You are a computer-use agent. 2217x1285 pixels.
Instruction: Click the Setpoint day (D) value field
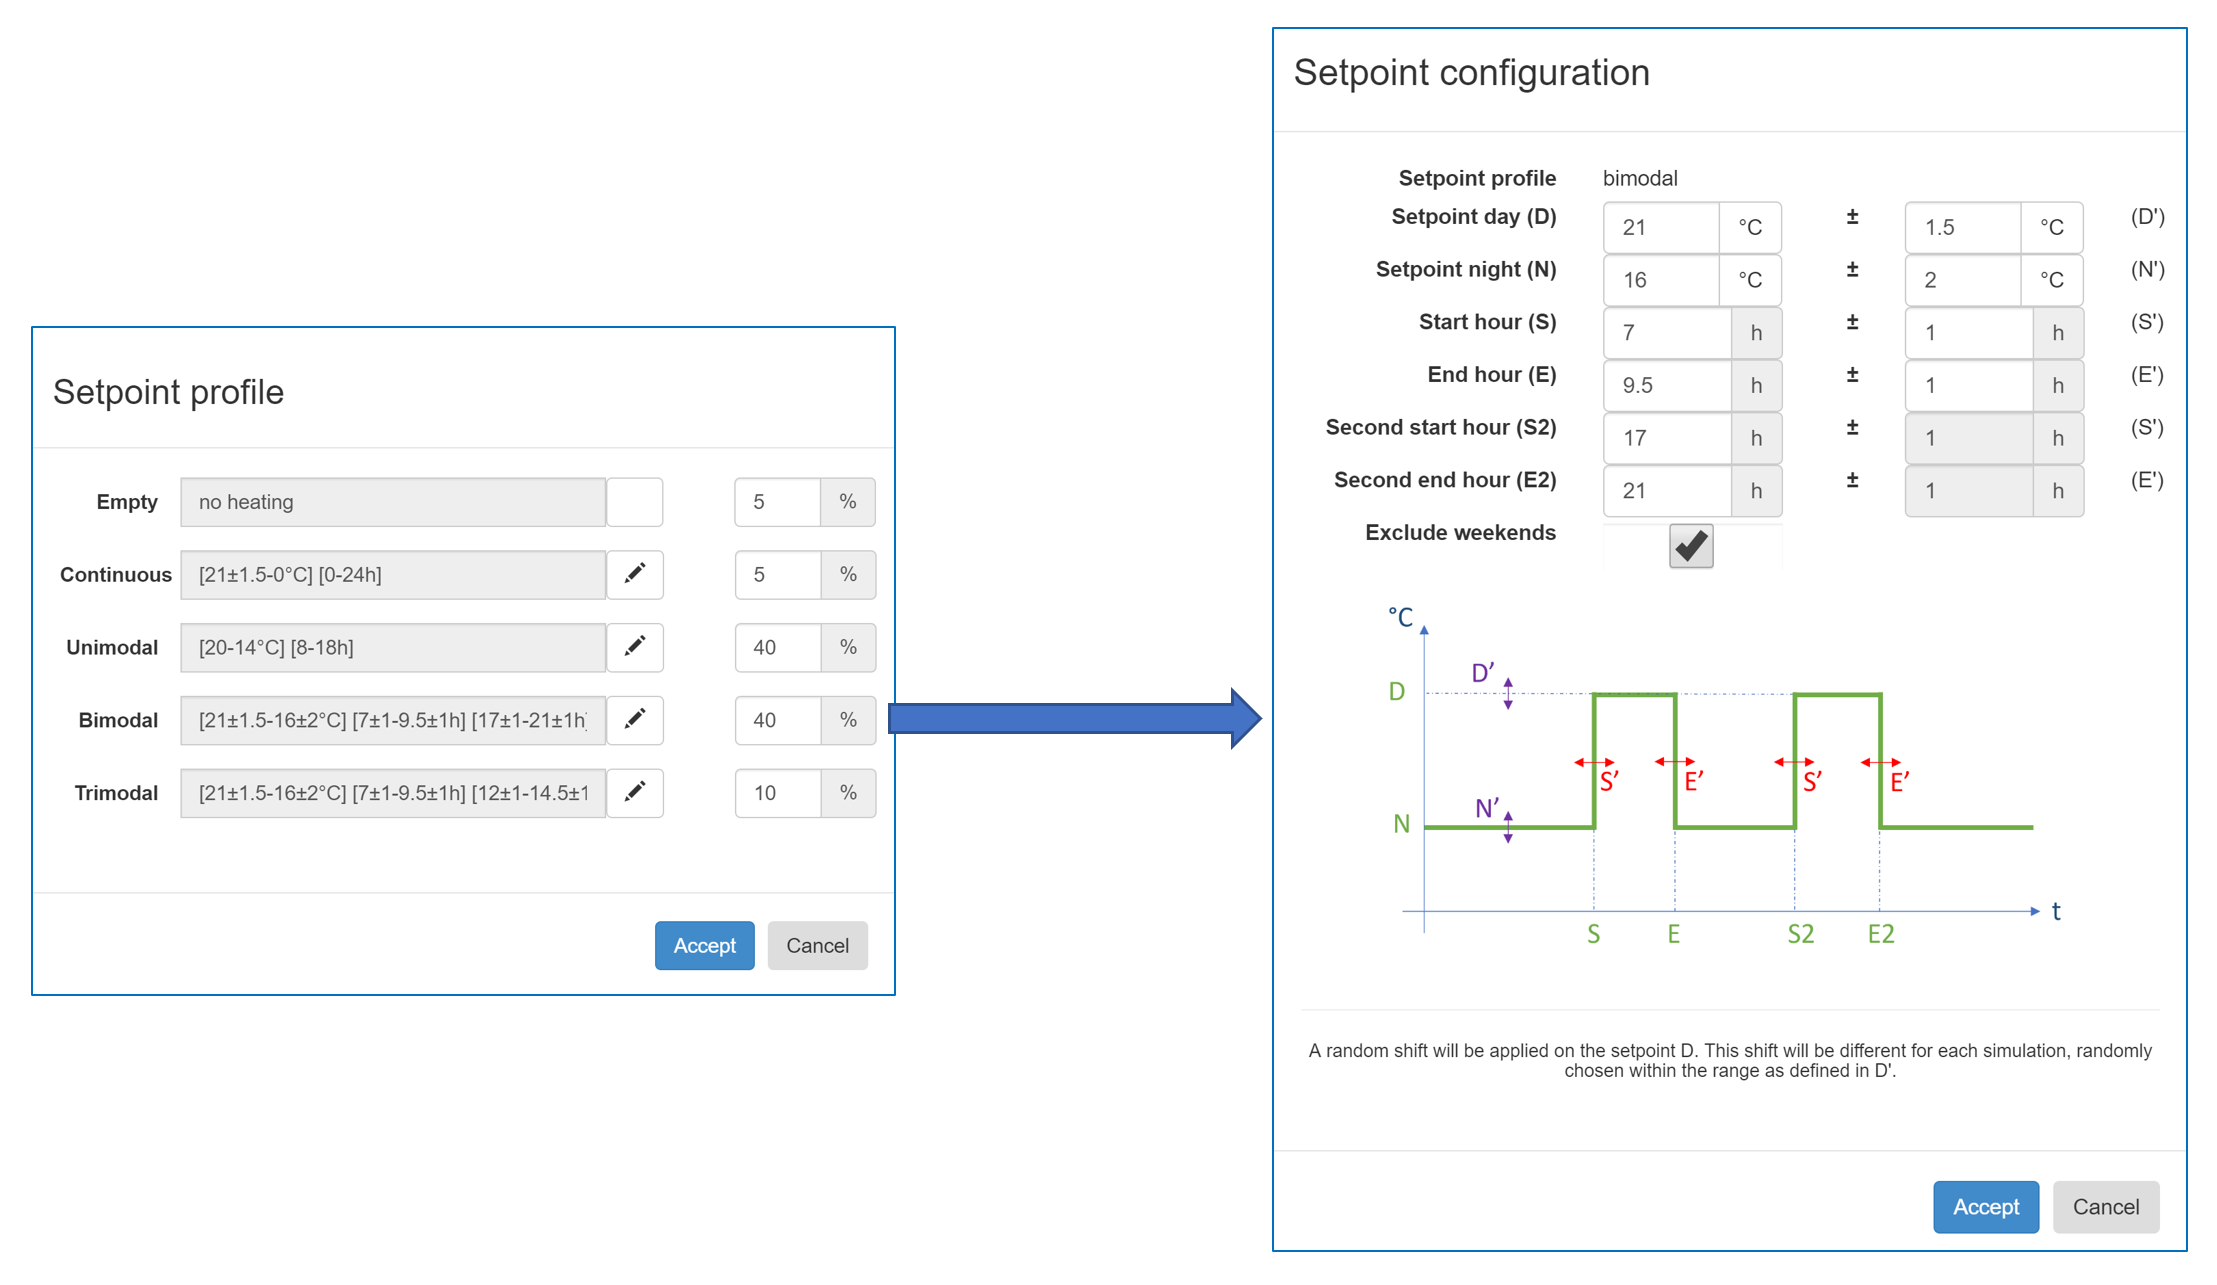(x=1661, y=227)
